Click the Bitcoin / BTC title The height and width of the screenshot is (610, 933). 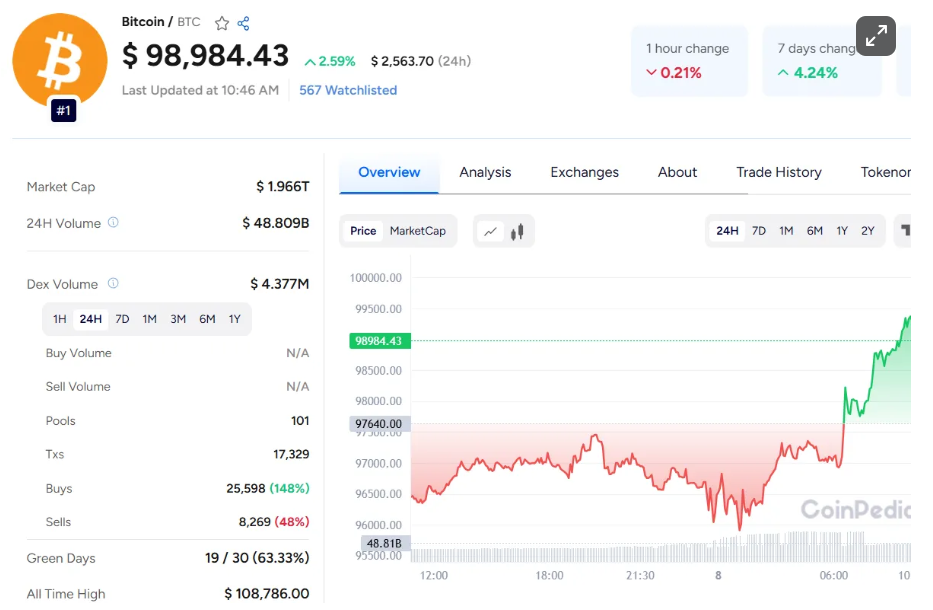[x=161, y=22]
